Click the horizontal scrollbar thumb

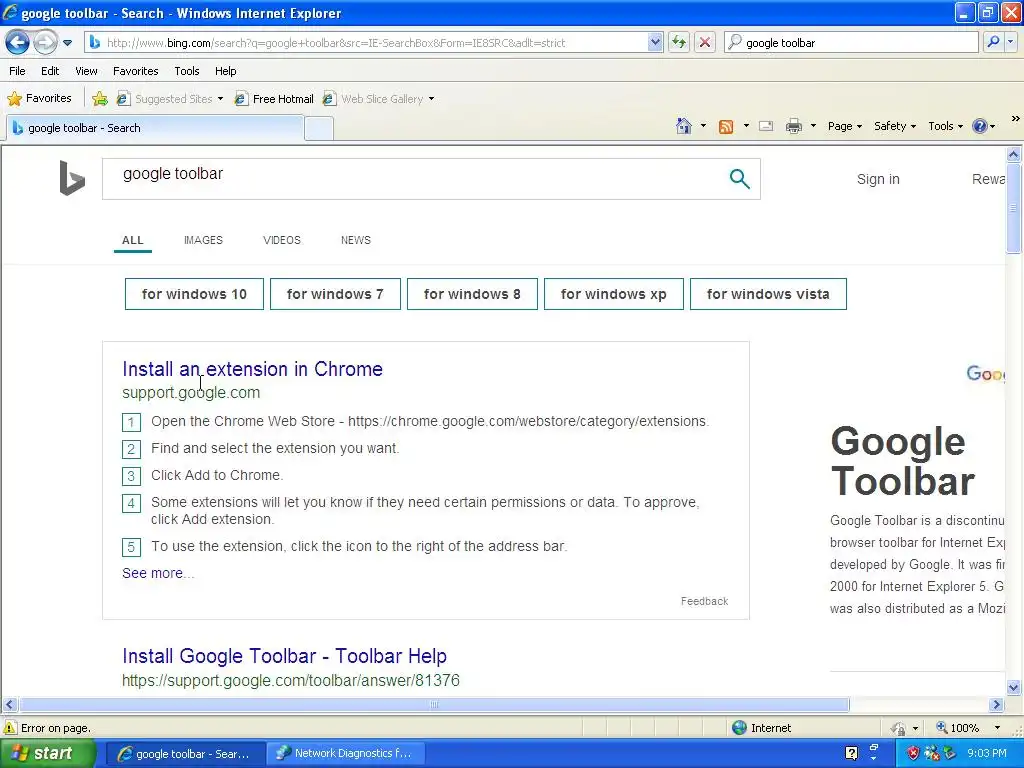pos(434,705)
